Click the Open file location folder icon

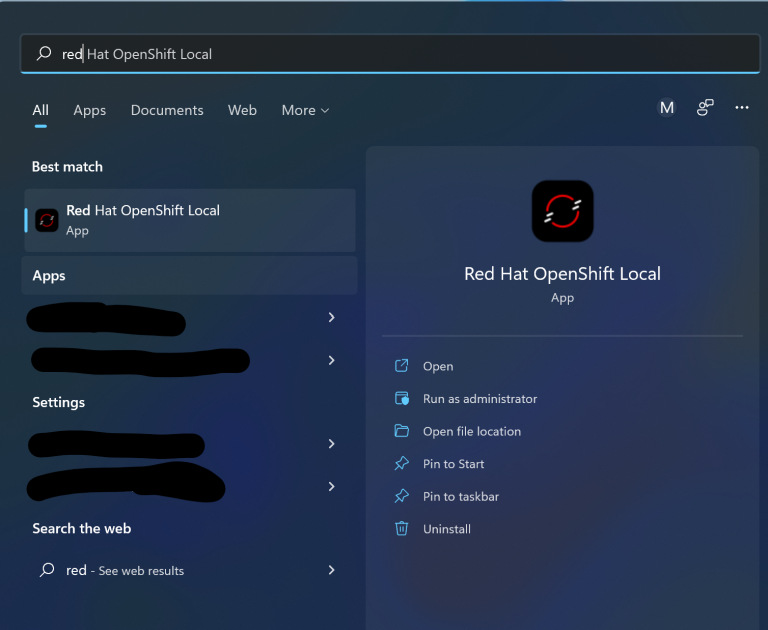point(402,431)
